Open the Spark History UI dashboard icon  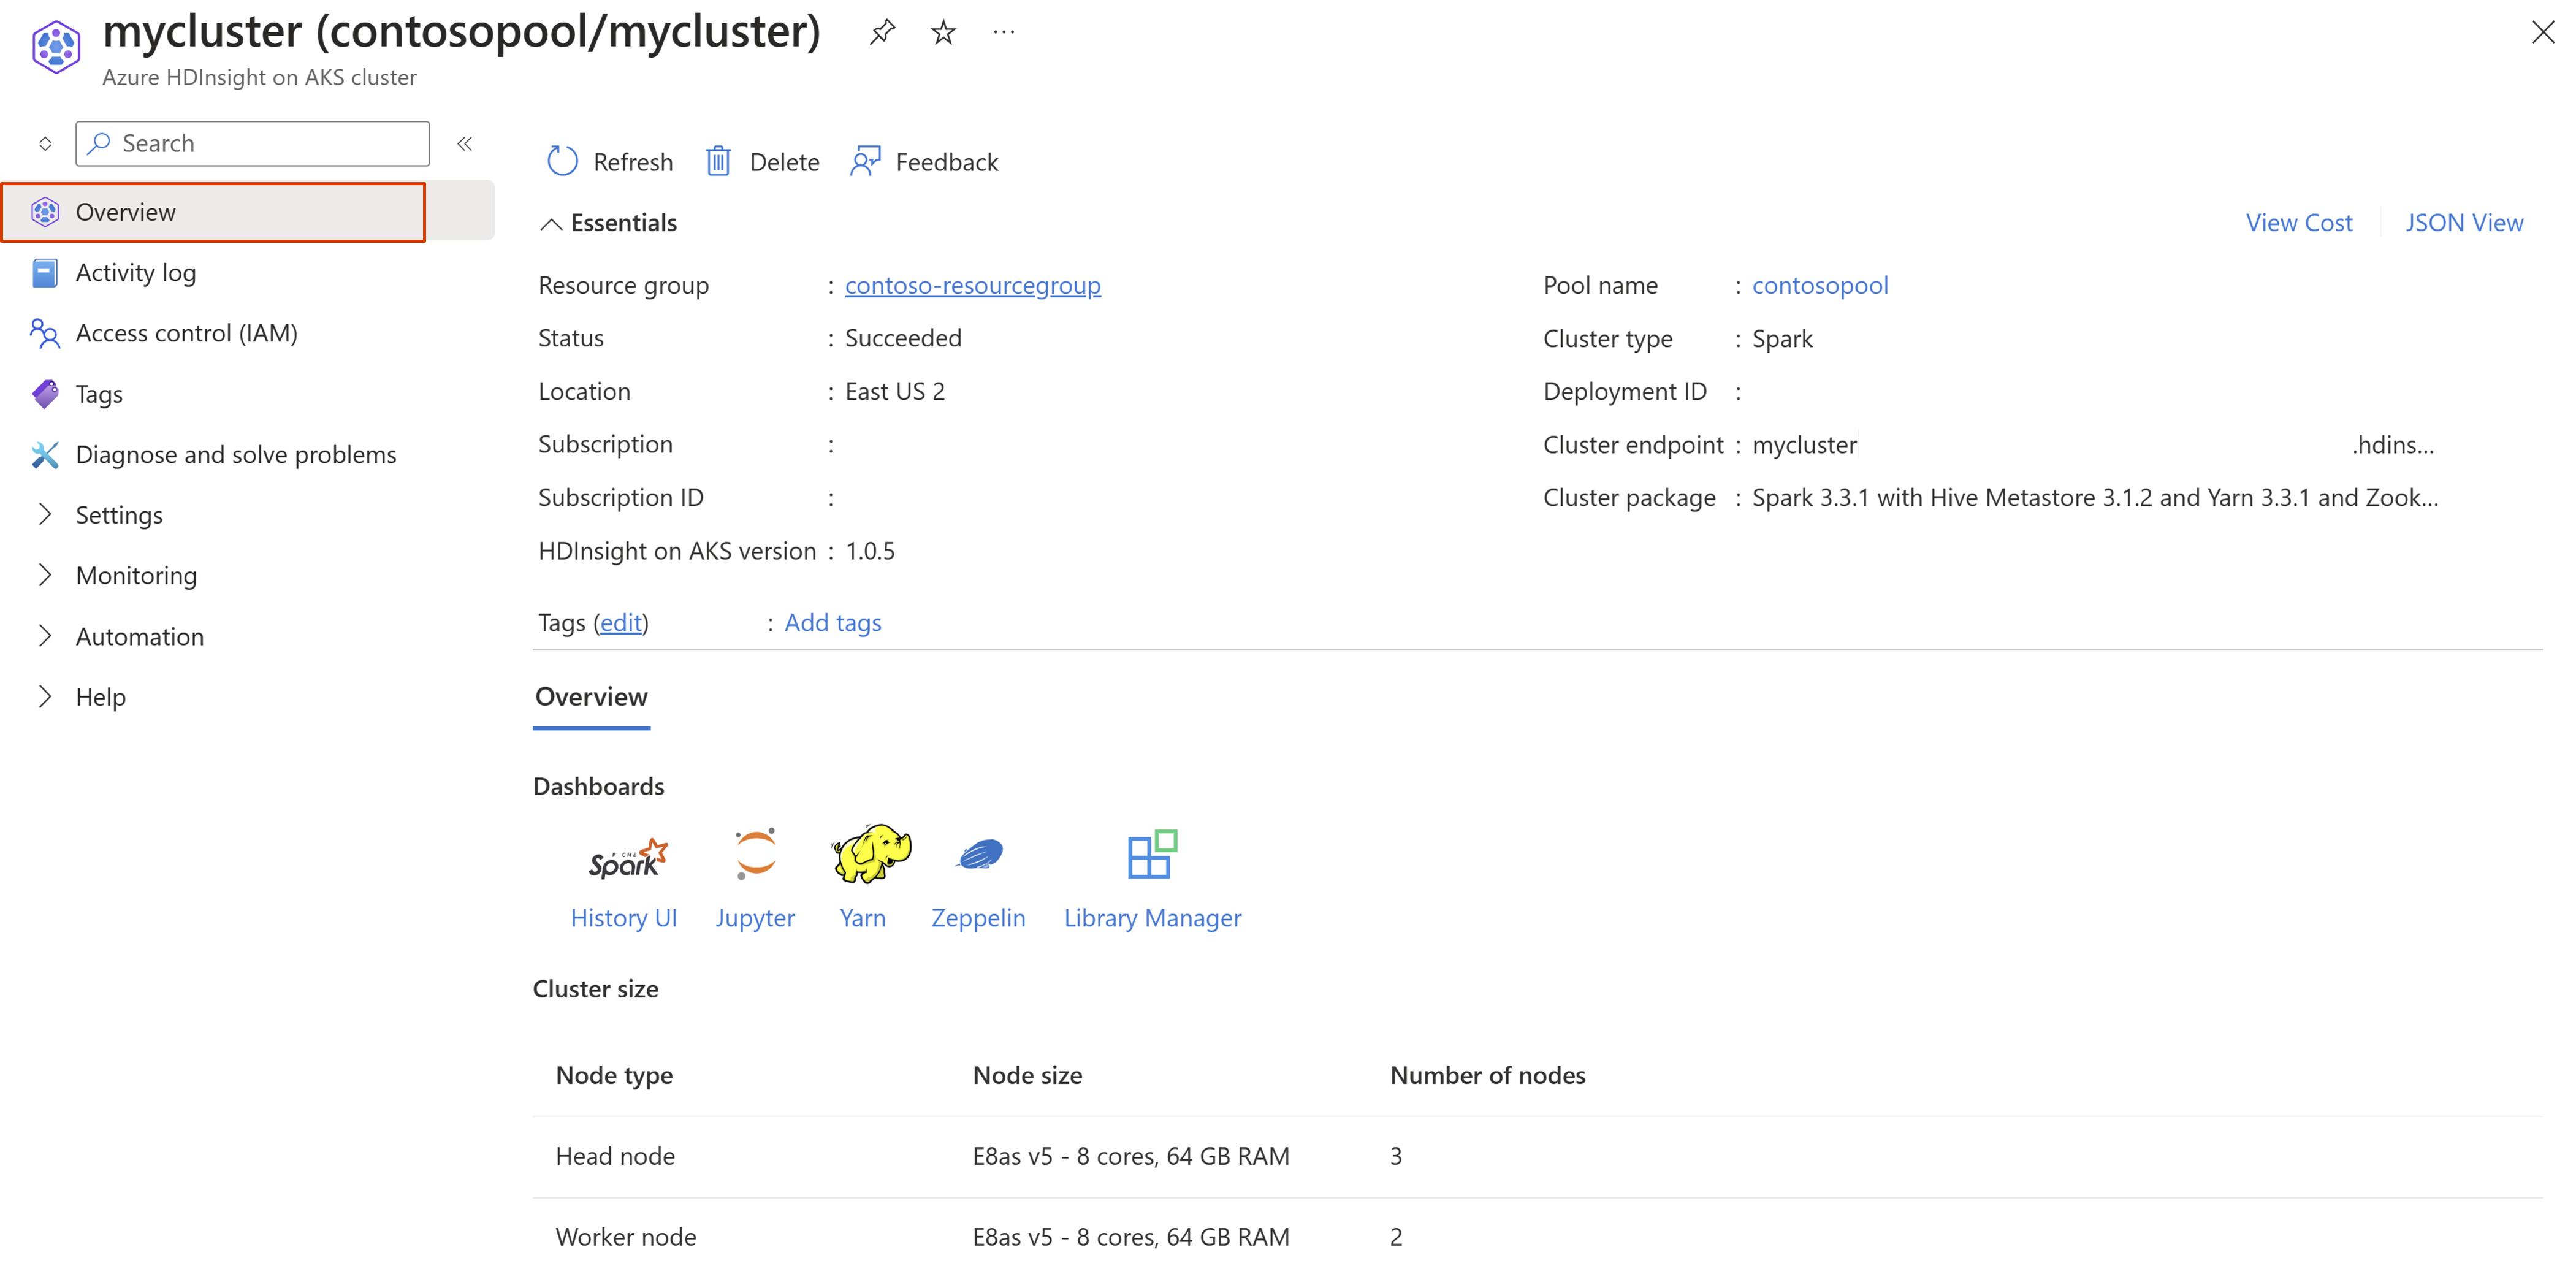(x=626, y=857)
